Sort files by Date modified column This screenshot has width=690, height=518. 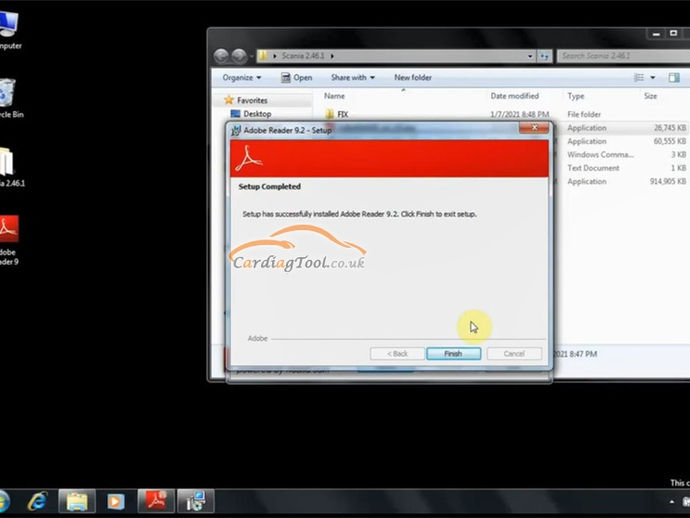tap(514, 96)
